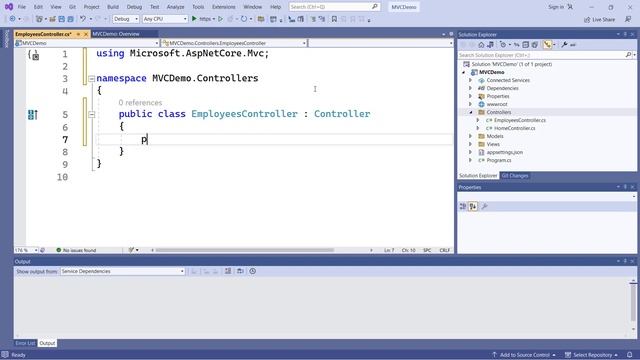Image resolution: width=640 pixels, height=360 pixels.
Task: Click the bookmark icon in toolbar
Action: tap(334, 19)
